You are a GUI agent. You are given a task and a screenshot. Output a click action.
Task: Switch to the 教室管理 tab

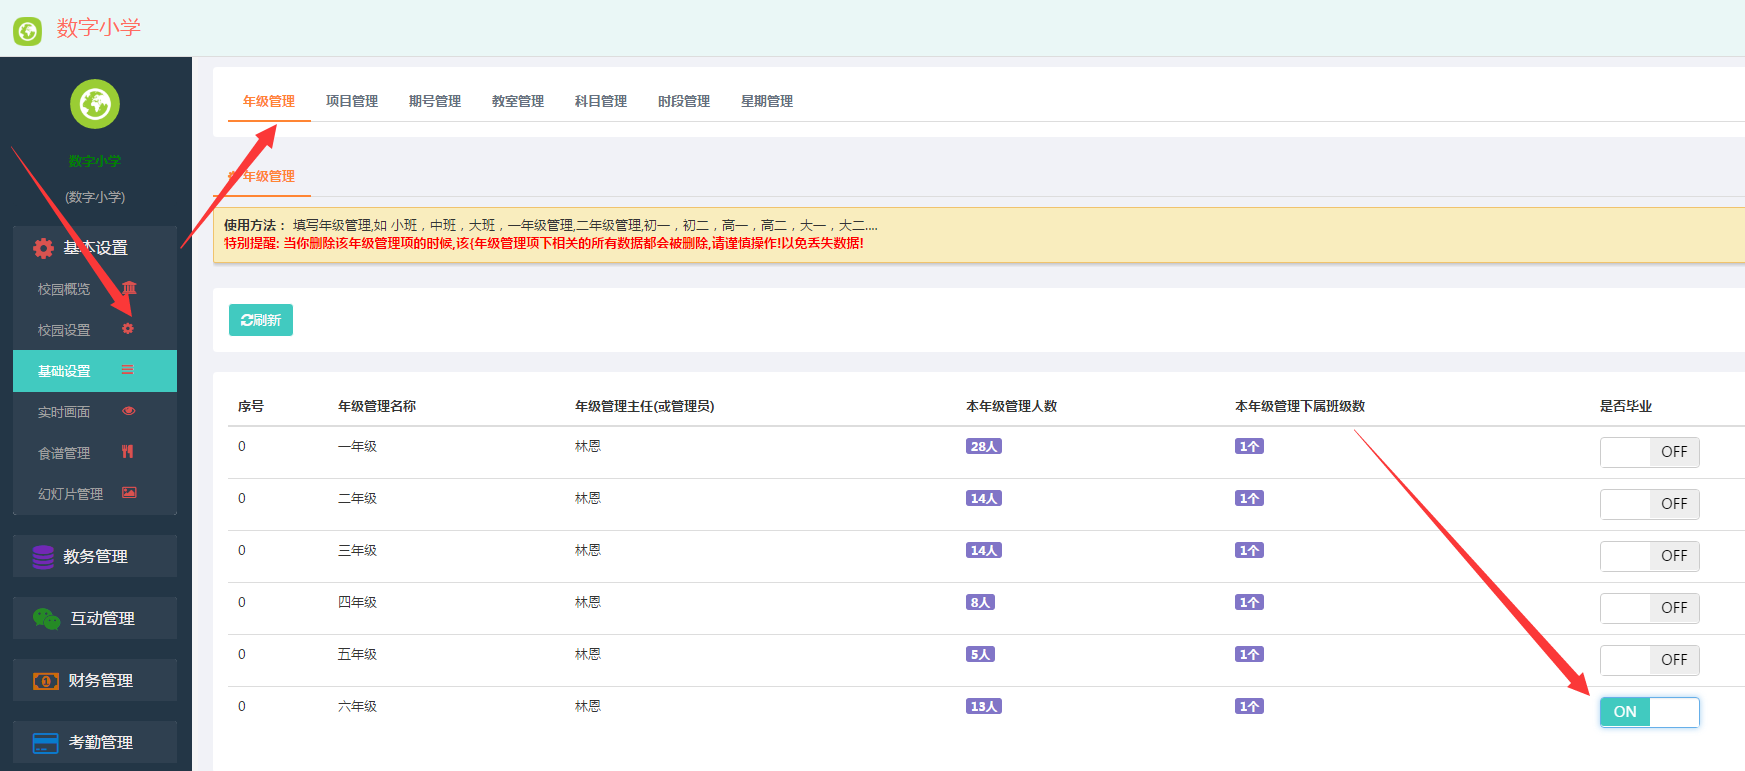(x=518, y=101)
